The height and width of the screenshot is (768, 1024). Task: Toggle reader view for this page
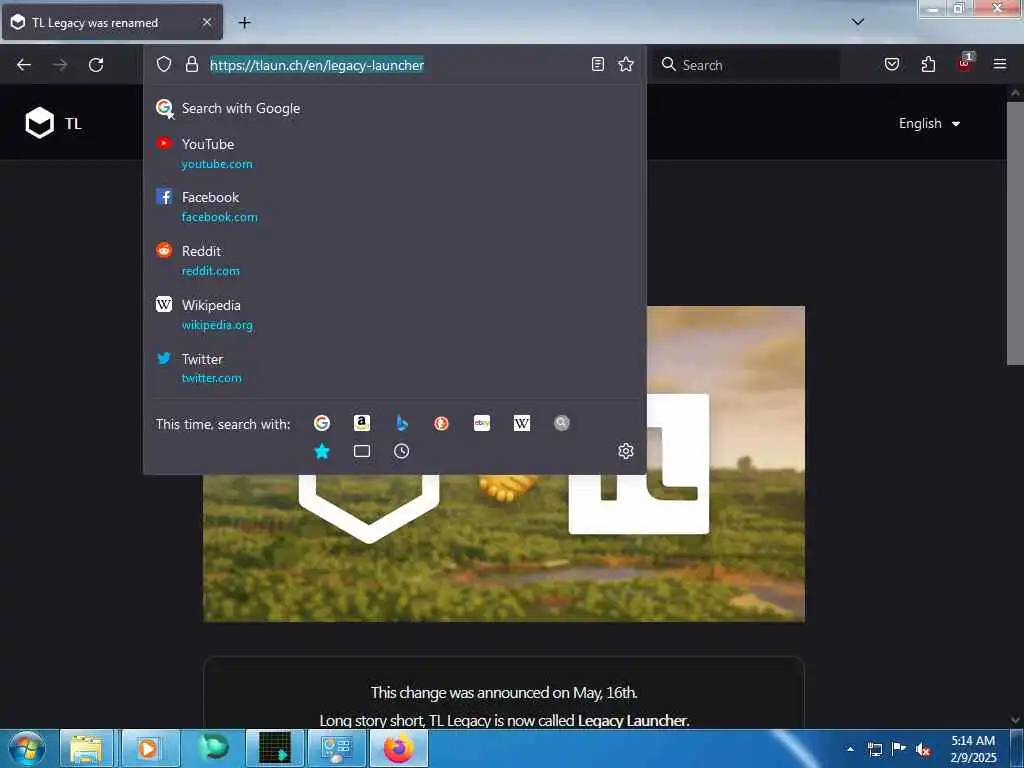pyautogui.click(x=598, y=64)
